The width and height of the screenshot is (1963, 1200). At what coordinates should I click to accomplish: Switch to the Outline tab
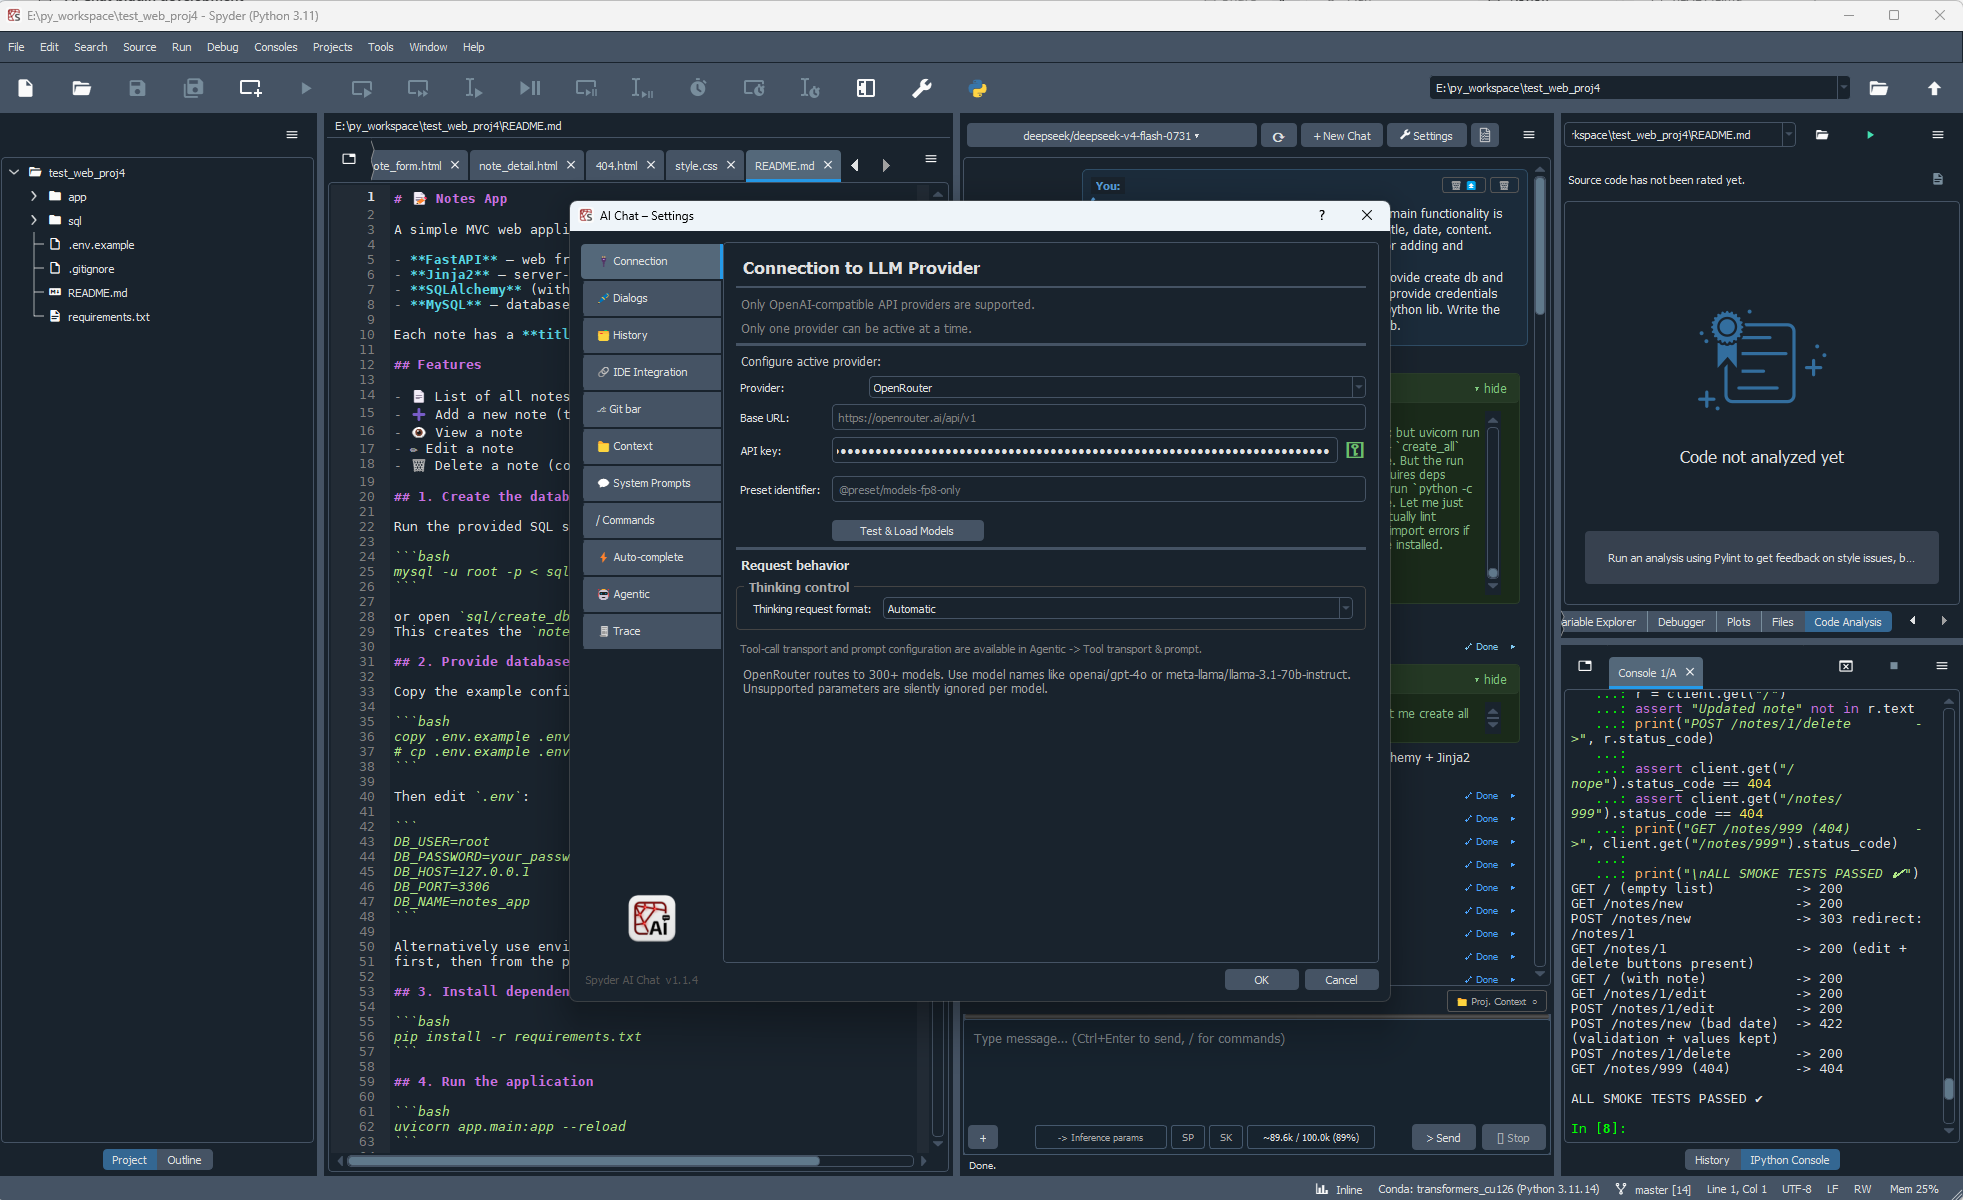point(184,1160)
